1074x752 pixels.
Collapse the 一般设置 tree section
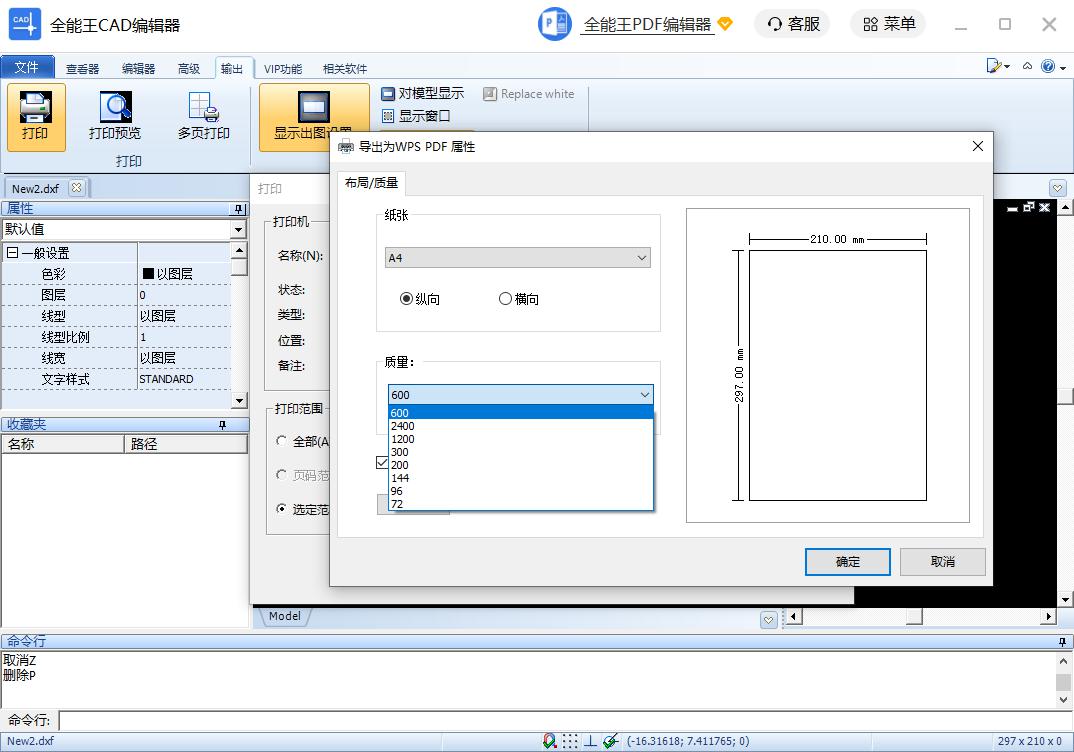pyautogui.click(x=13, y=253)
